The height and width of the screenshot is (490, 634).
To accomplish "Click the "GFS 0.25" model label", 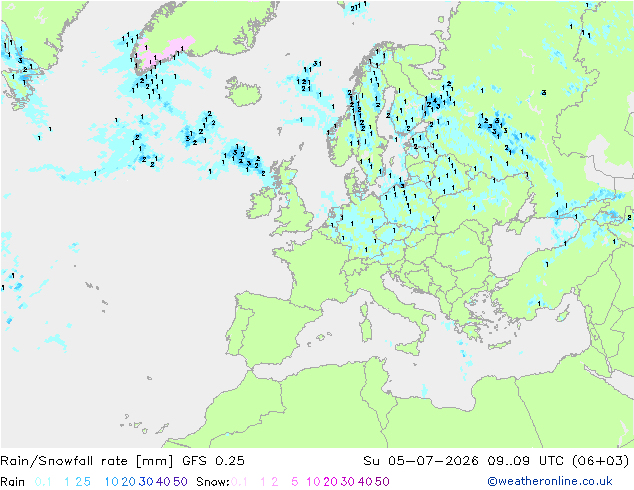I will coord(213,461).
